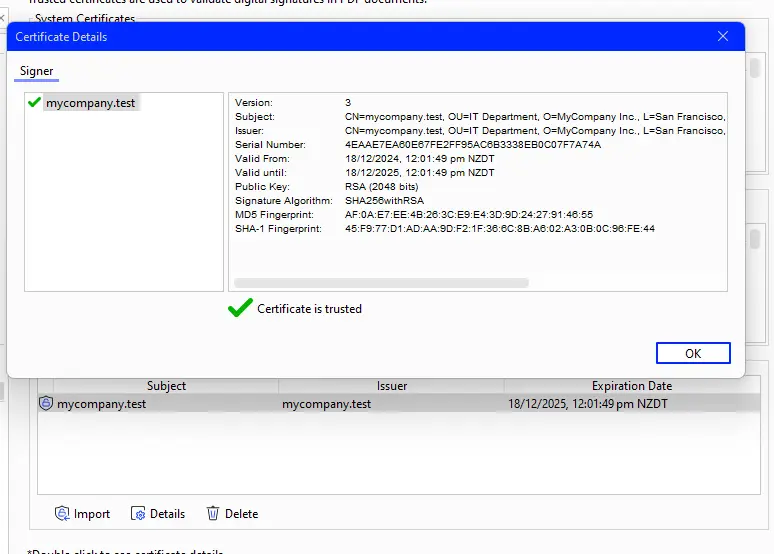
Task: Click the mycompany.test issuer cell
Action: tap(327, 404)
